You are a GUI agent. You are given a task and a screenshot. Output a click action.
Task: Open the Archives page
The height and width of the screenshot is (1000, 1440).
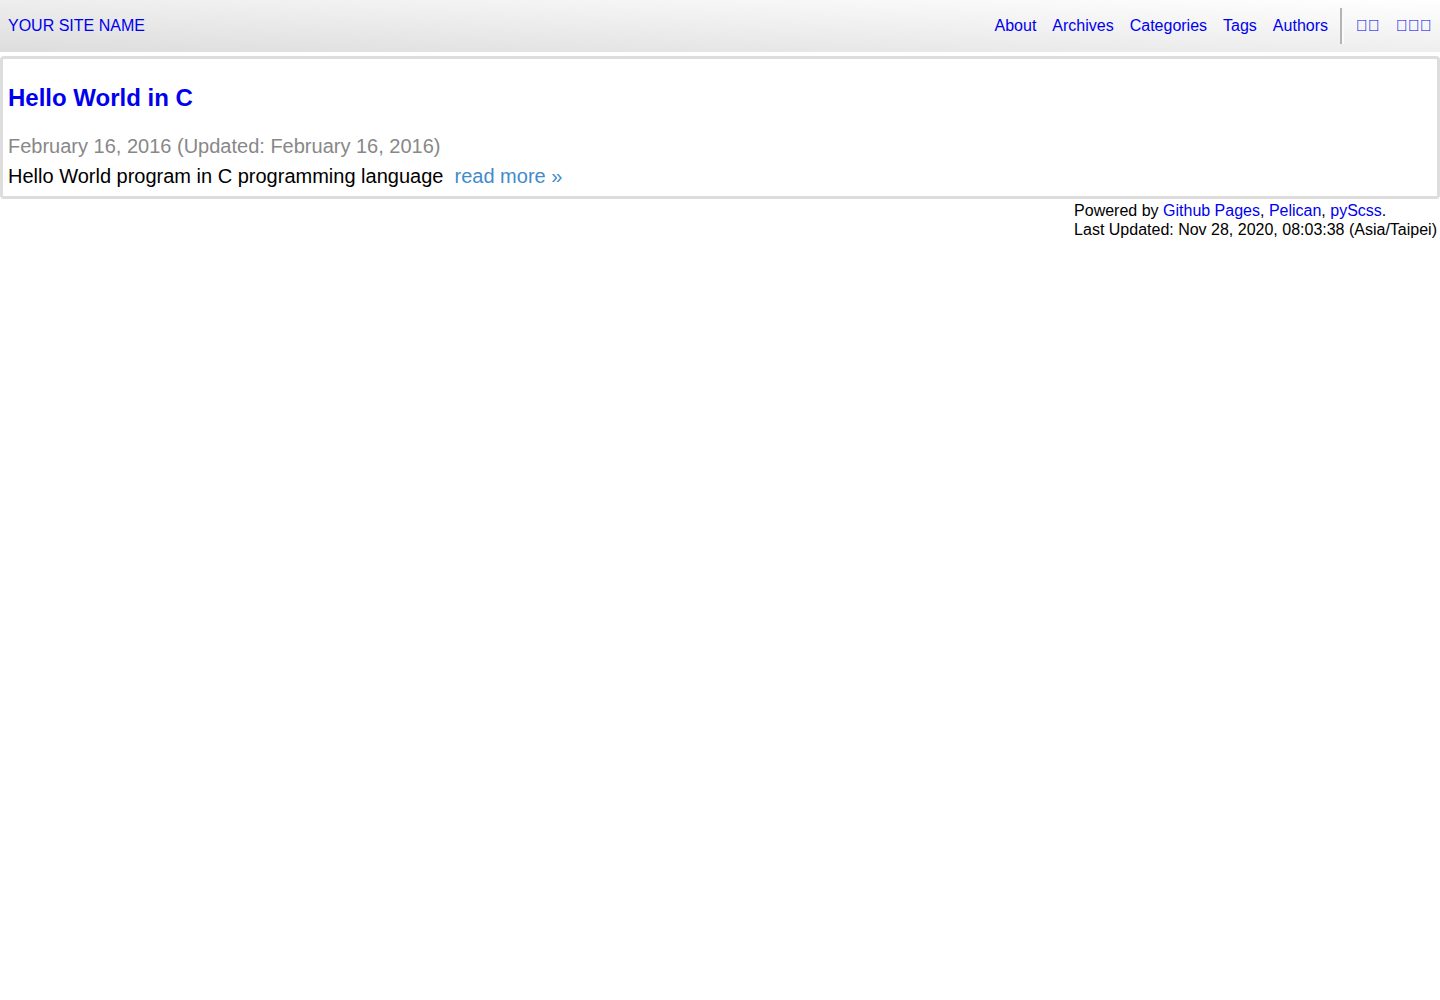pos(1082,26)
